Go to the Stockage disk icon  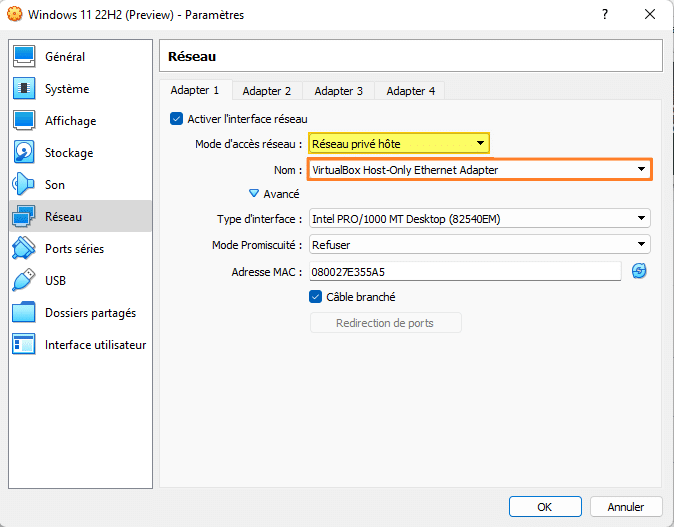coord(25,153)
